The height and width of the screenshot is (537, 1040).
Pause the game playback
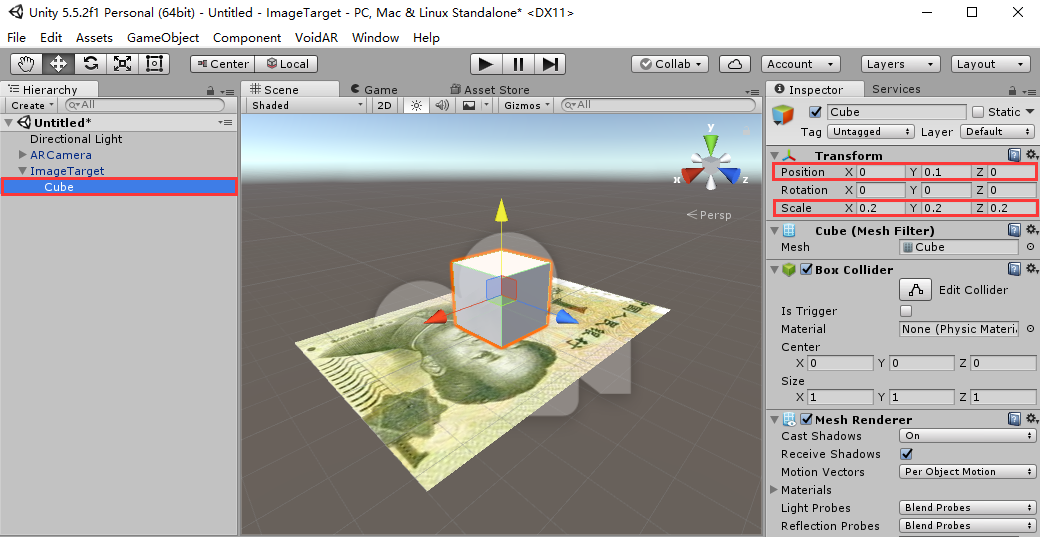pos(518,64)
